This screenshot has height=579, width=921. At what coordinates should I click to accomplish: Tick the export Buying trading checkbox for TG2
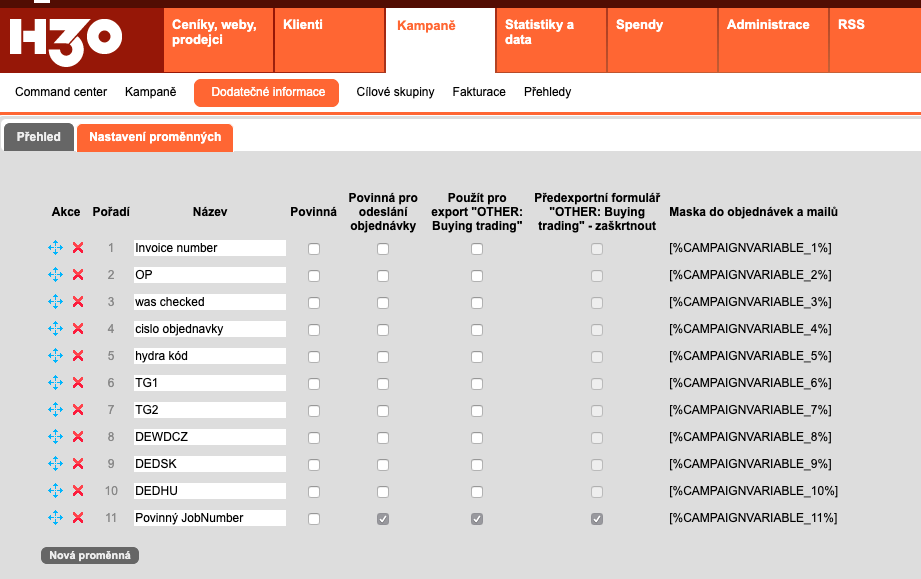click(x=477, y=410)
